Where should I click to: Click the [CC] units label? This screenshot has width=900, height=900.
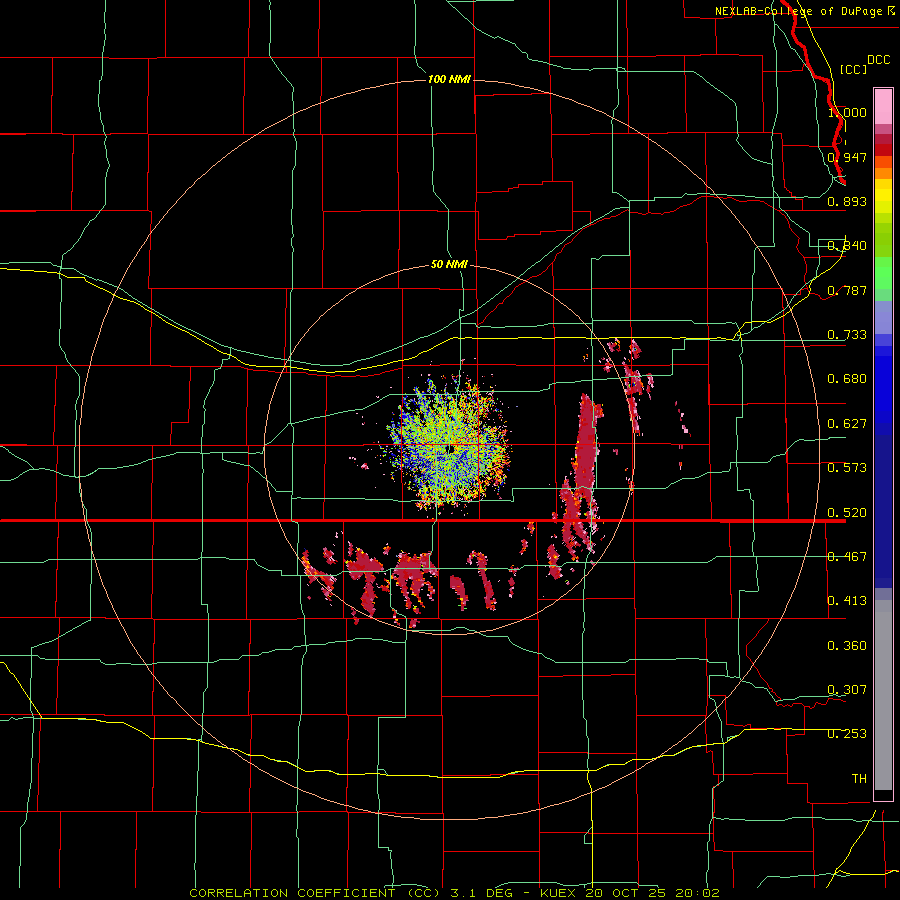(853, 69)
